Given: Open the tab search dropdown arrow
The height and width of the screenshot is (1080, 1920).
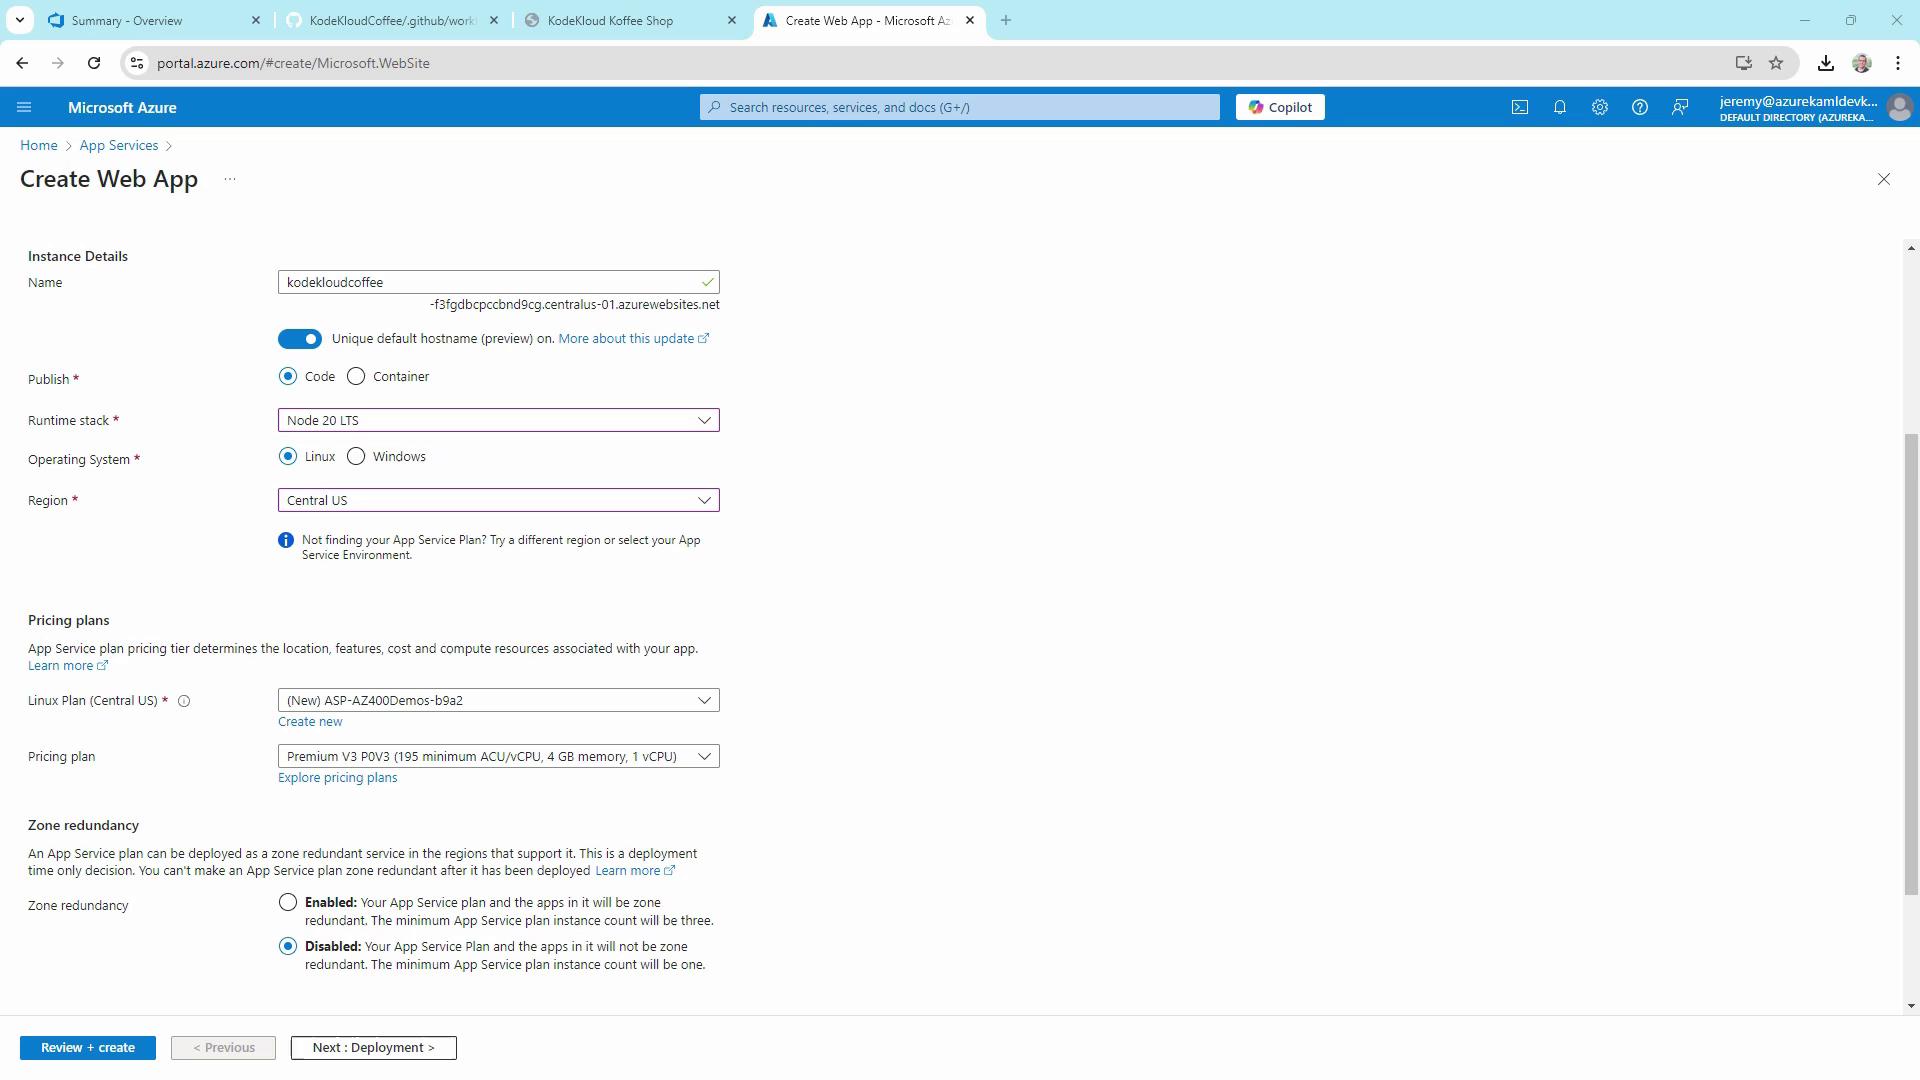Looking at the screenshot, I should coord(19,20).
